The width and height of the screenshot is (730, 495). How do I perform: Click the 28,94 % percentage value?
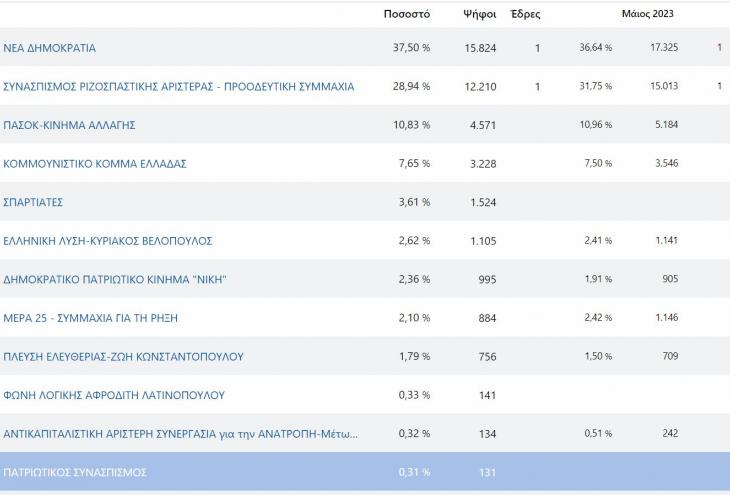pos(412,86)
